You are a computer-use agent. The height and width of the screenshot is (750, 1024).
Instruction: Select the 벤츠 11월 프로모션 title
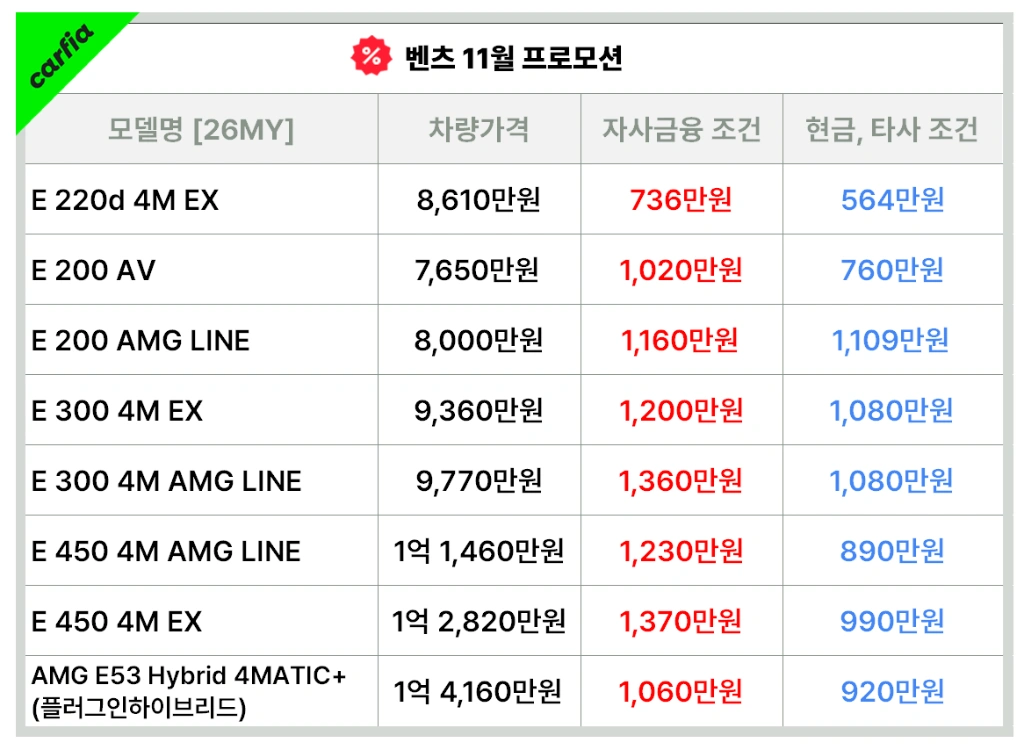(x=514, y=58)
